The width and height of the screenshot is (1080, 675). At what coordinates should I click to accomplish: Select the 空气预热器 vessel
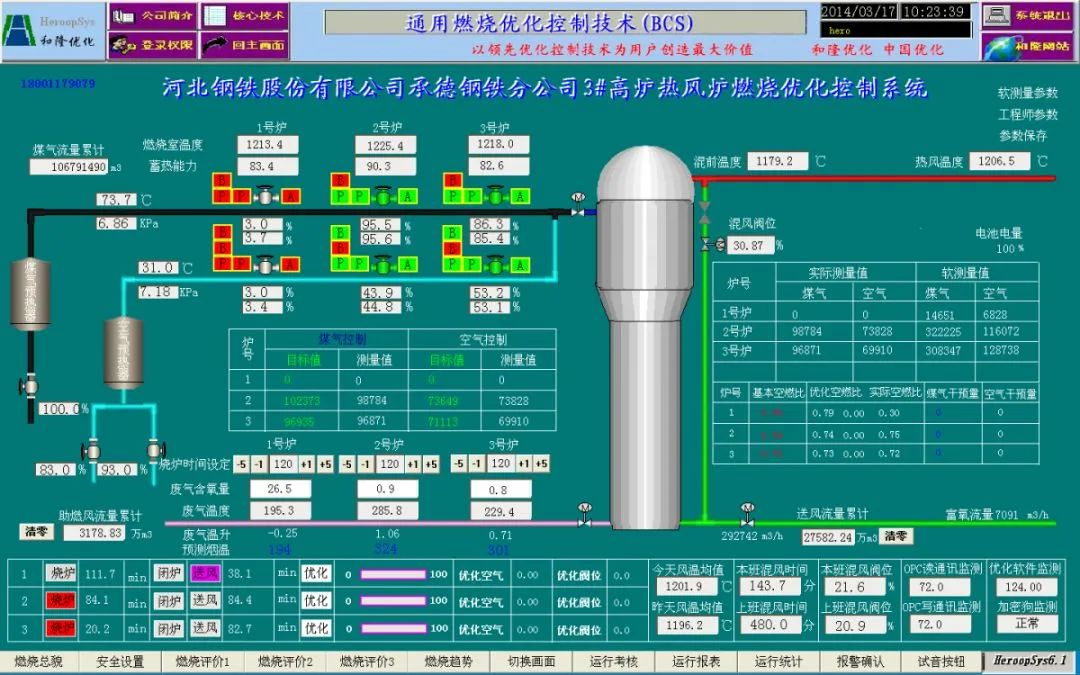click(123, 353)
